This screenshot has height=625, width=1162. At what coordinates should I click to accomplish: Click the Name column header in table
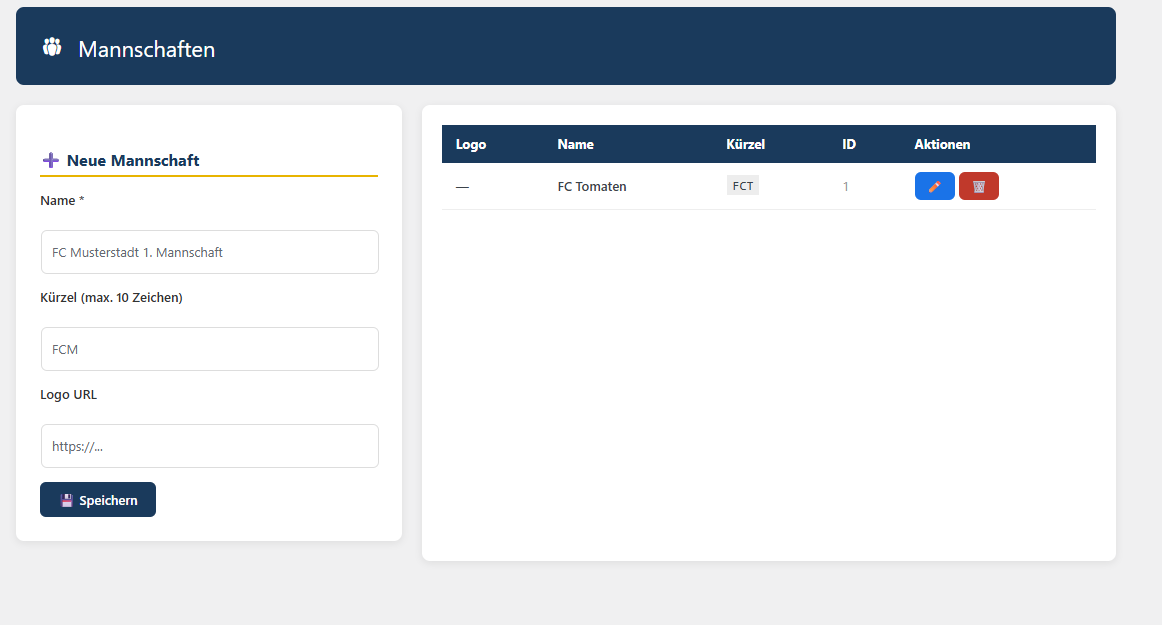pos(575,144)
